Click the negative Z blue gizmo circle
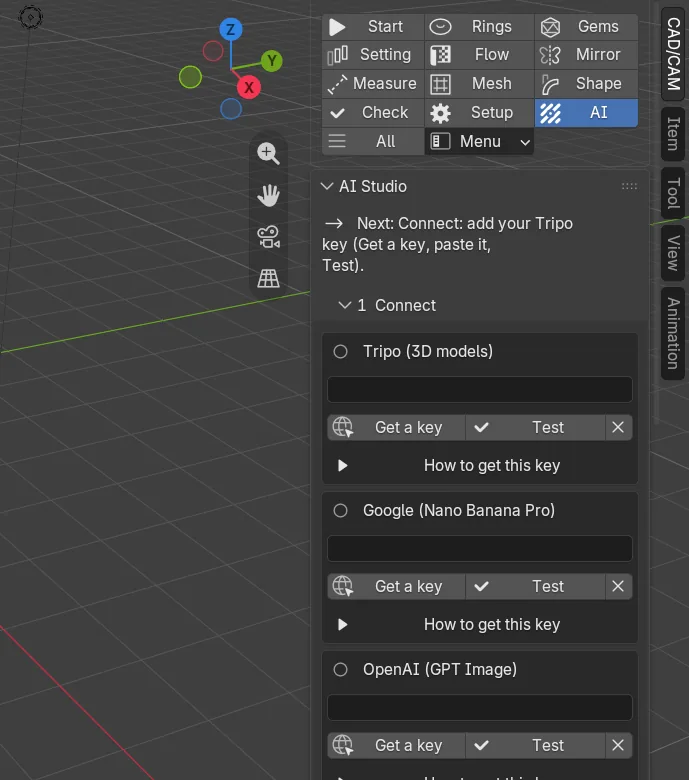This screenshot has height=780, width=689. (x=231, y=109)
